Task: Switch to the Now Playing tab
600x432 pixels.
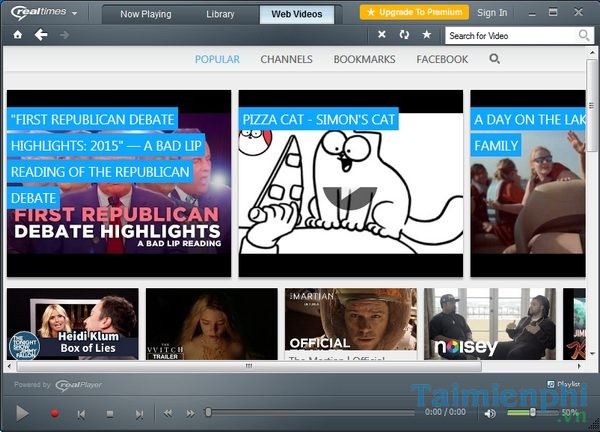Action: pos(146,14)
